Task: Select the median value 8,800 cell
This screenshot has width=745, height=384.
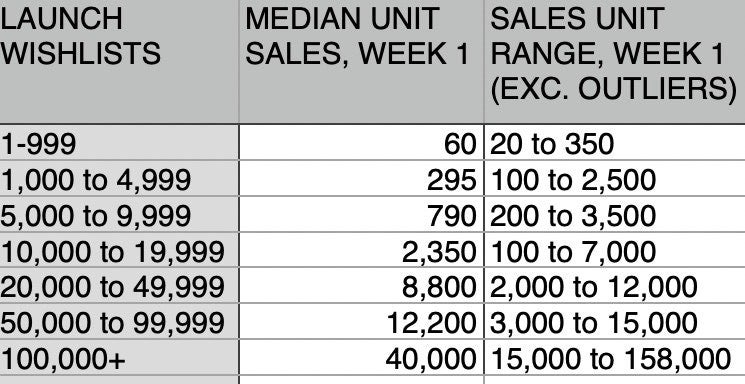Action: 361,286
